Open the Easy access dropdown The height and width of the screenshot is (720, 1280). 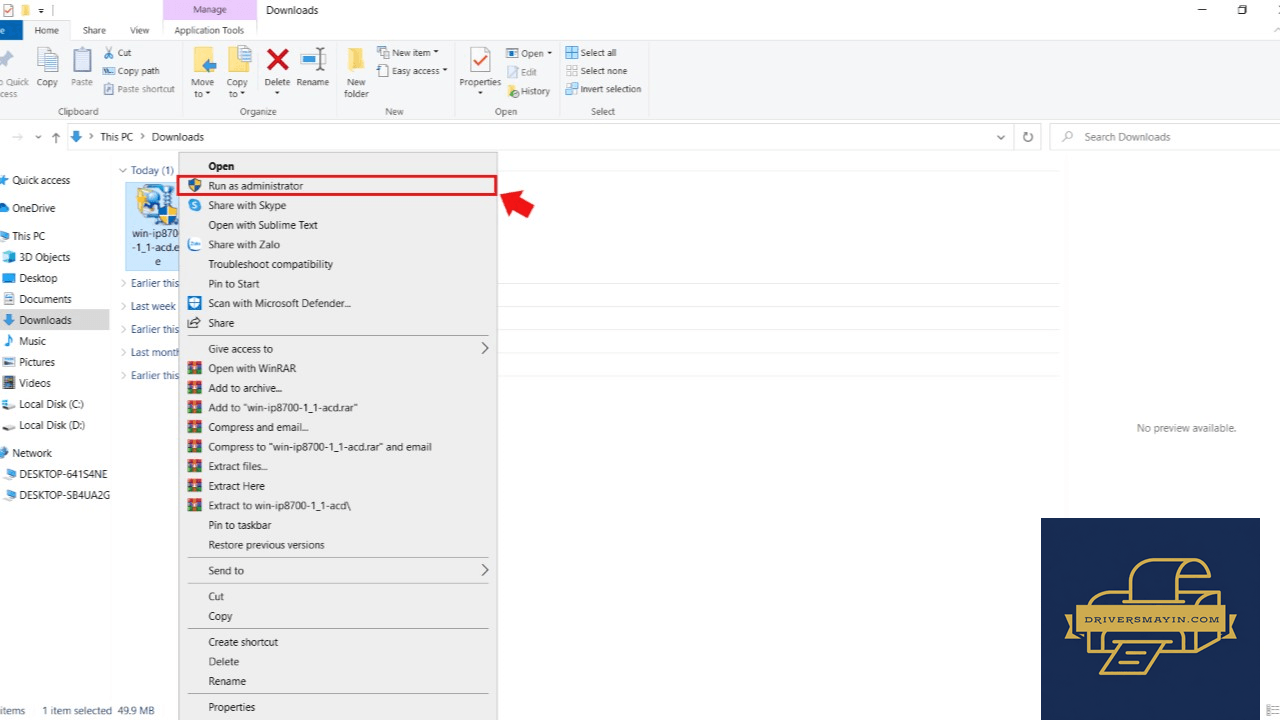[410, 71]
